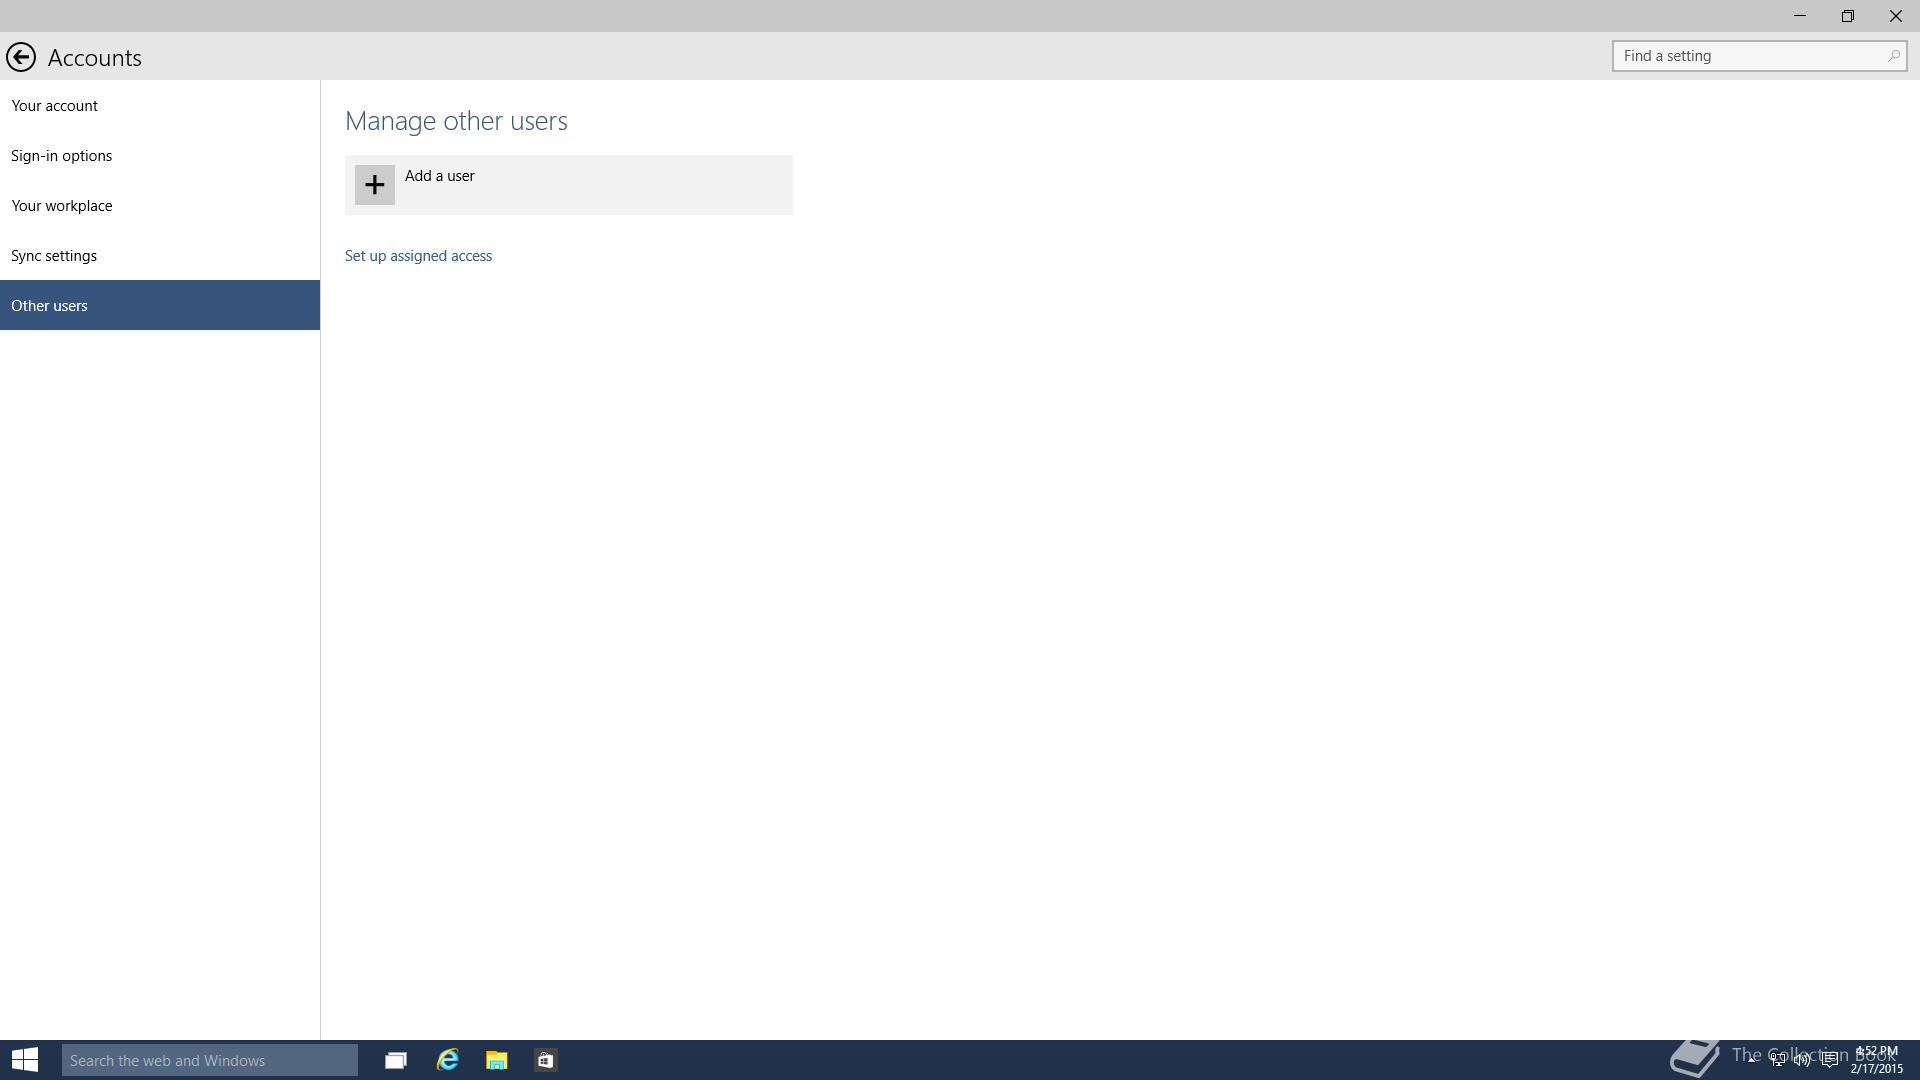Viewport: 1920px width, 1080px height.
Task: Launch Internet Explorer from the taskbar
Action: tap(447, 1060)
